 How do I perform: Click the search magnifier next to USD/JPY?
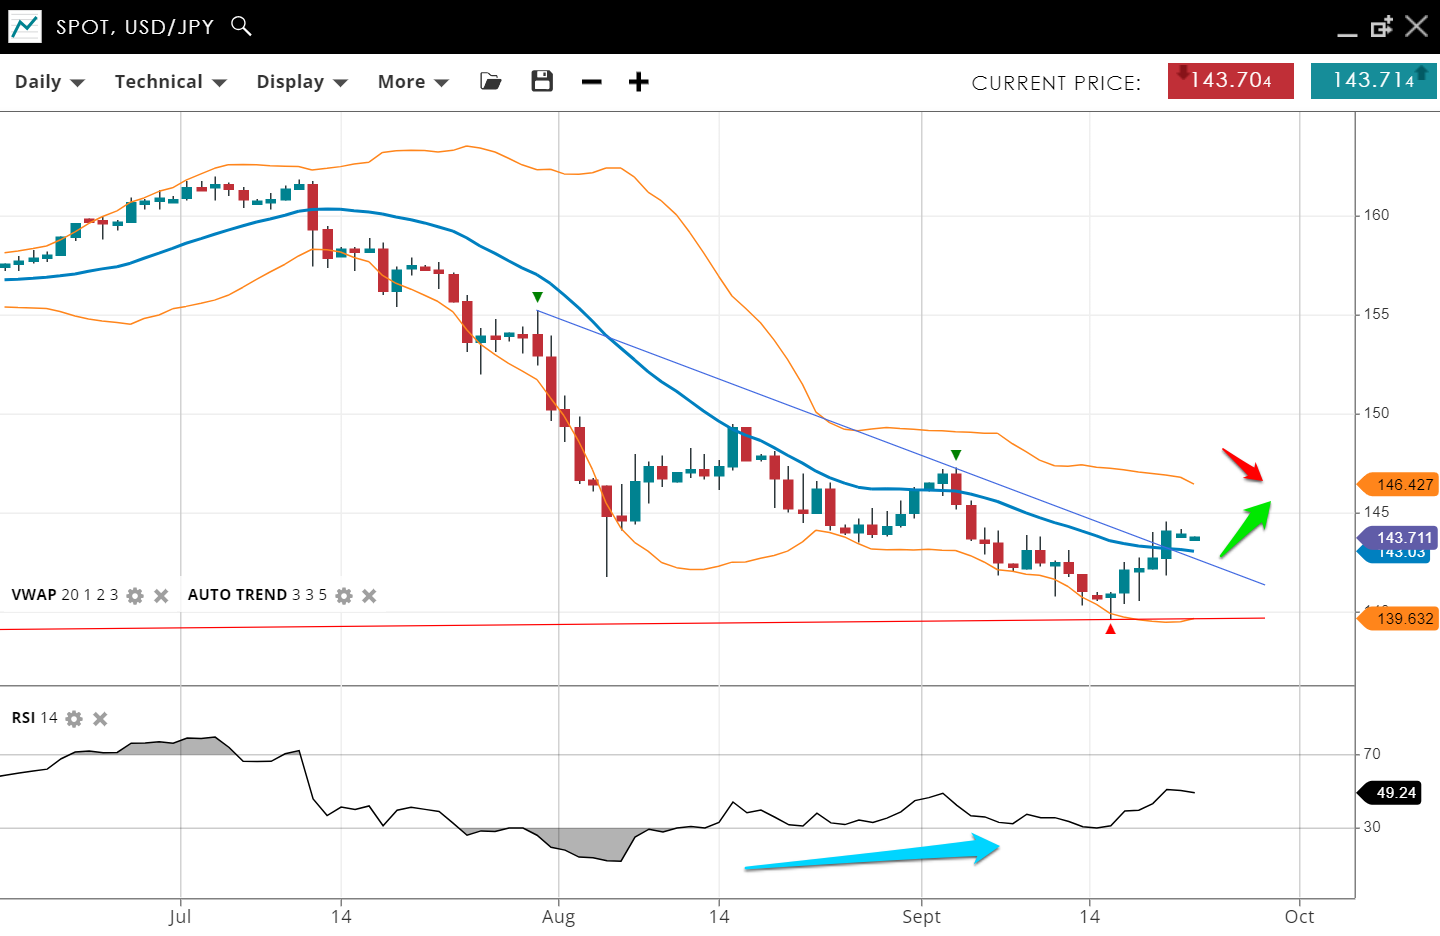(241, 26)
